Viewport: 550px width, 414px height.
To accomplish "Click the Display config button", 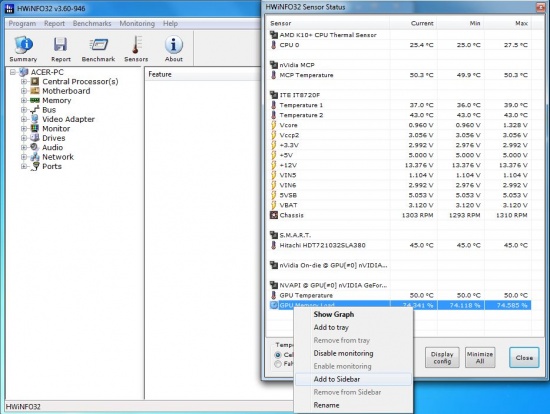I will click(x=442, y=358).
